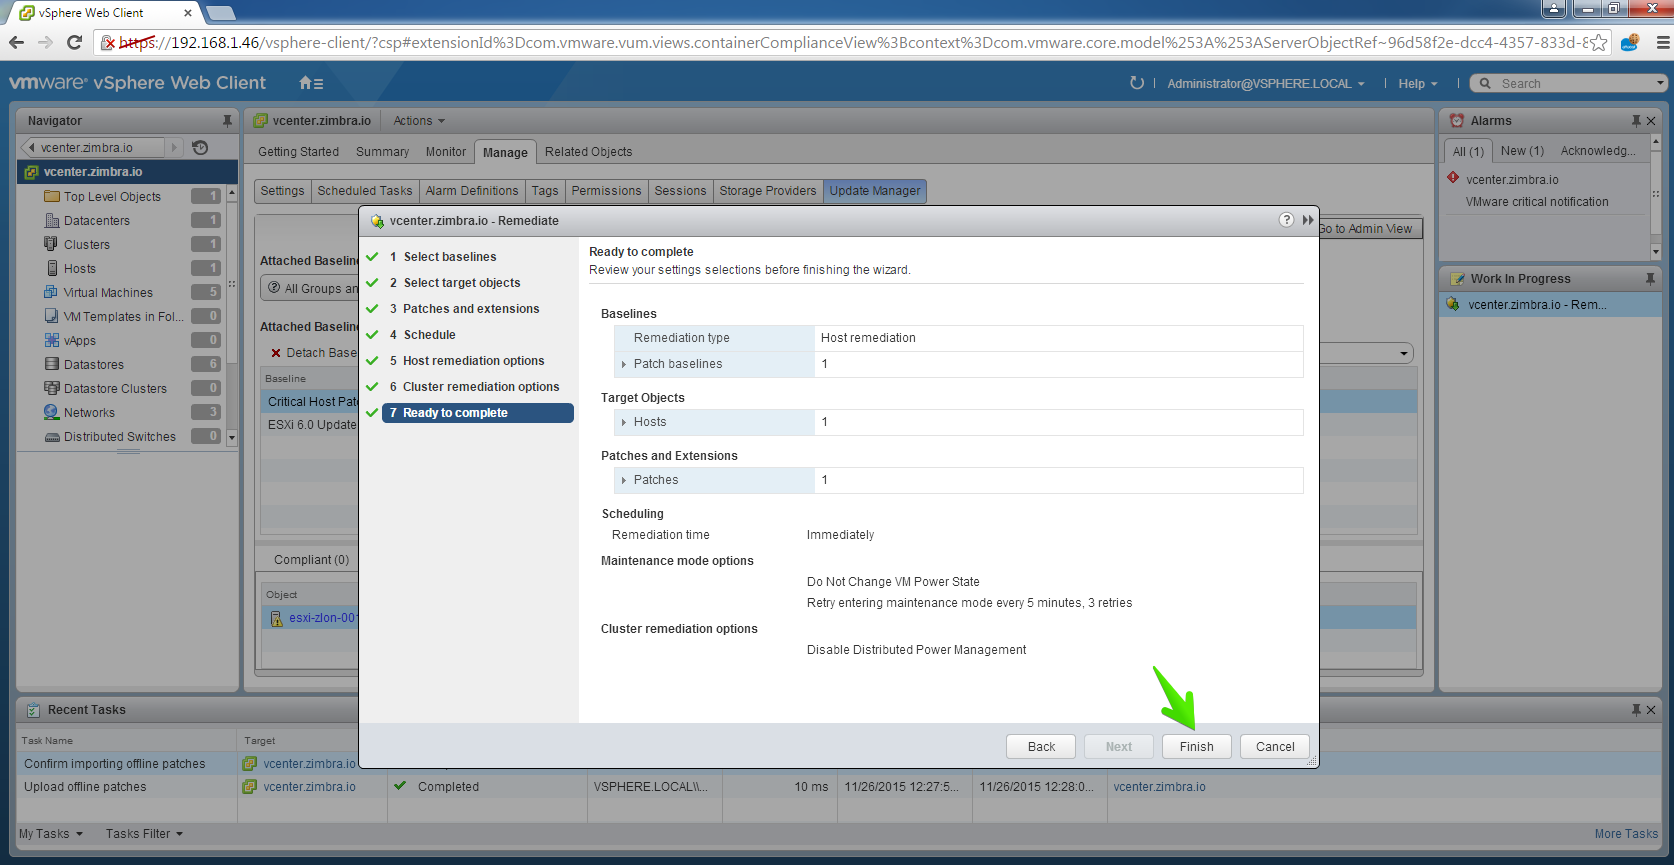The height and width of the screenshot is (865, 1674).
Task: Click the refresh icon beside the Administrator account
Action: [1136, 83]
